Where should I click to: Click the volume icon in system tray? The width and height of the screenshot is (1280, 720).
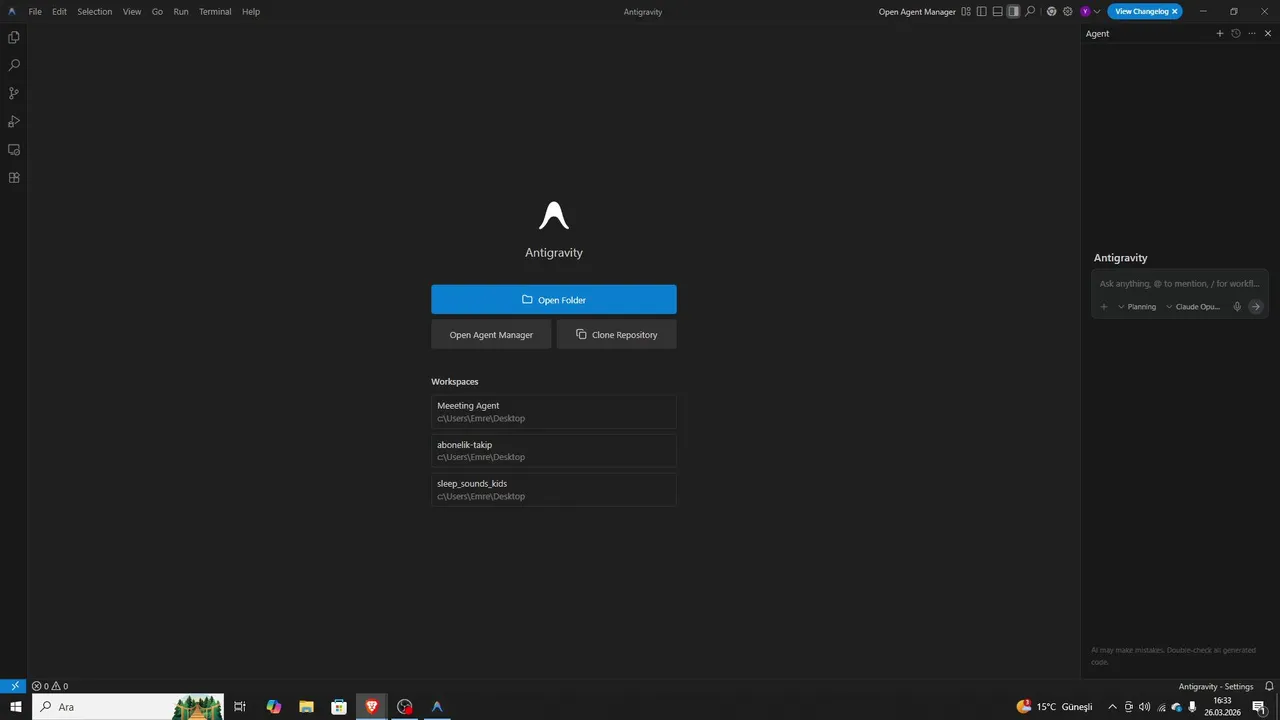(1144, 707)
